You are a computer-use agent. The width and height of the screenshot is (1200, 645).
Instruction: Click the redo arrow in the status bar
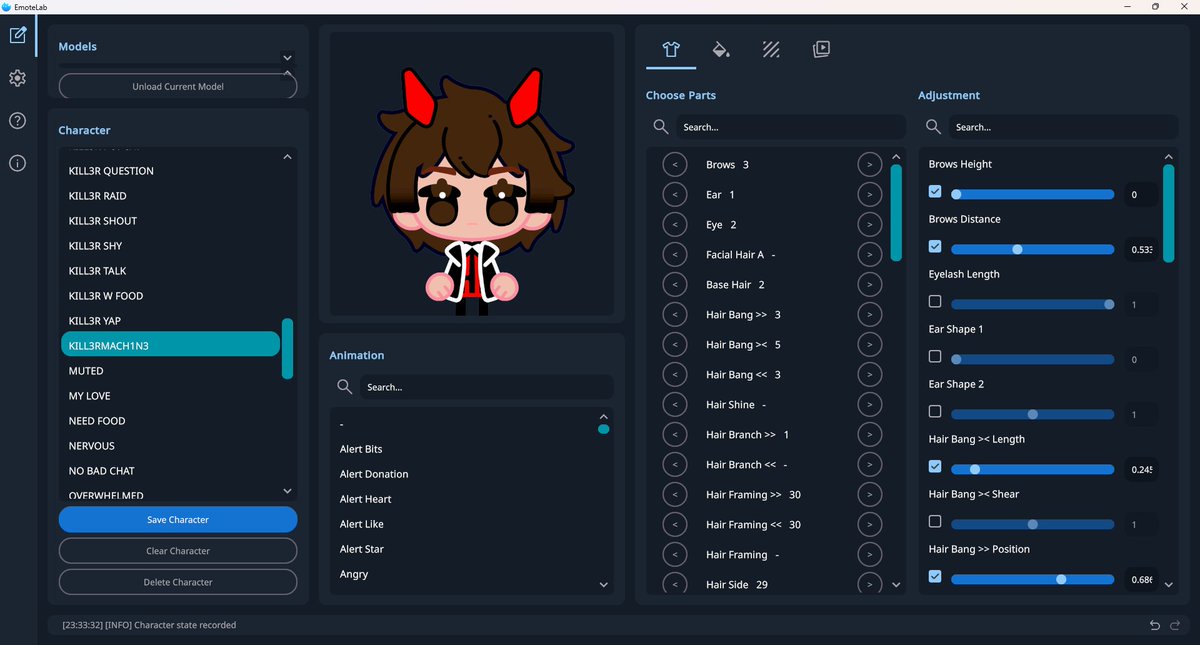click(x=1173, y=624)
